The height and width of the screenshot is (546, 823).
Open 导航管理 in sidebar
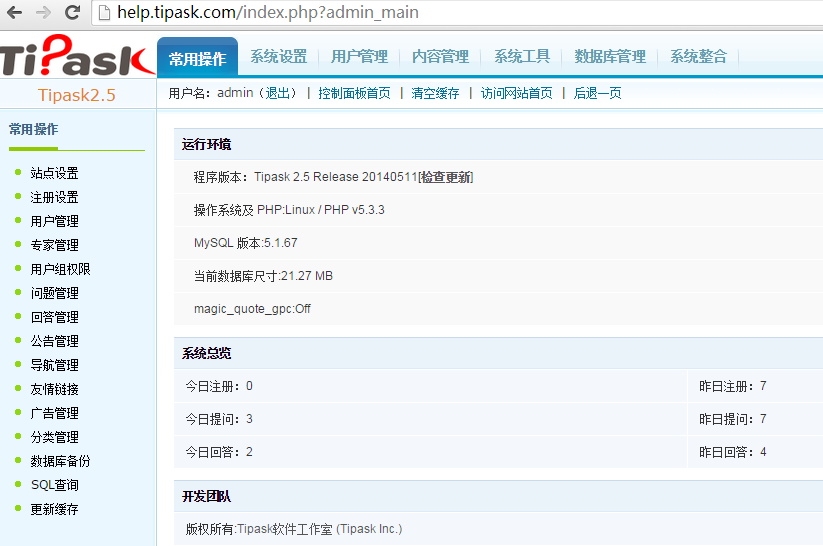55,365
